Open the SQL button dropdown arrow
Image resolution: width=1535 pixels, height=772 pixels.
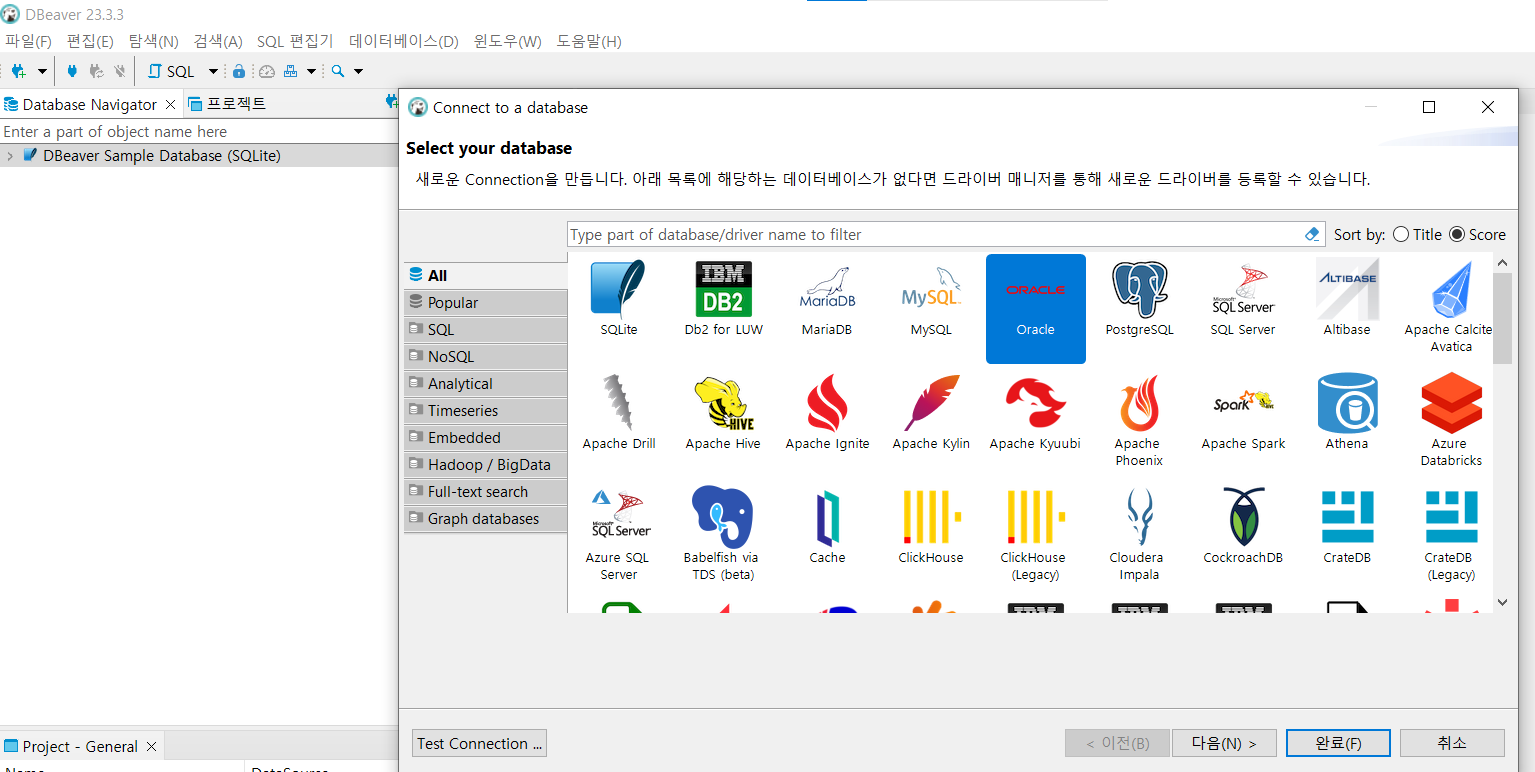click(213, 71)
